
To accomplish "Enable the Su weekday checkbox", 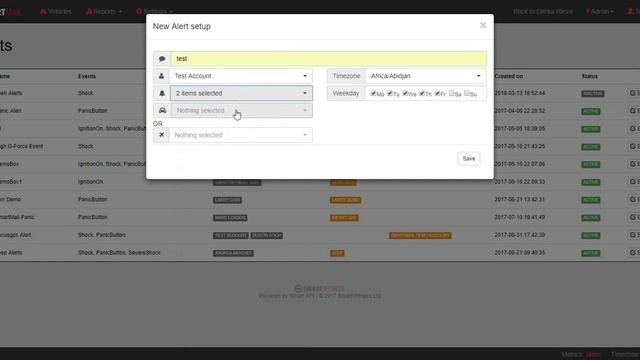I will (x=467, y=93).
